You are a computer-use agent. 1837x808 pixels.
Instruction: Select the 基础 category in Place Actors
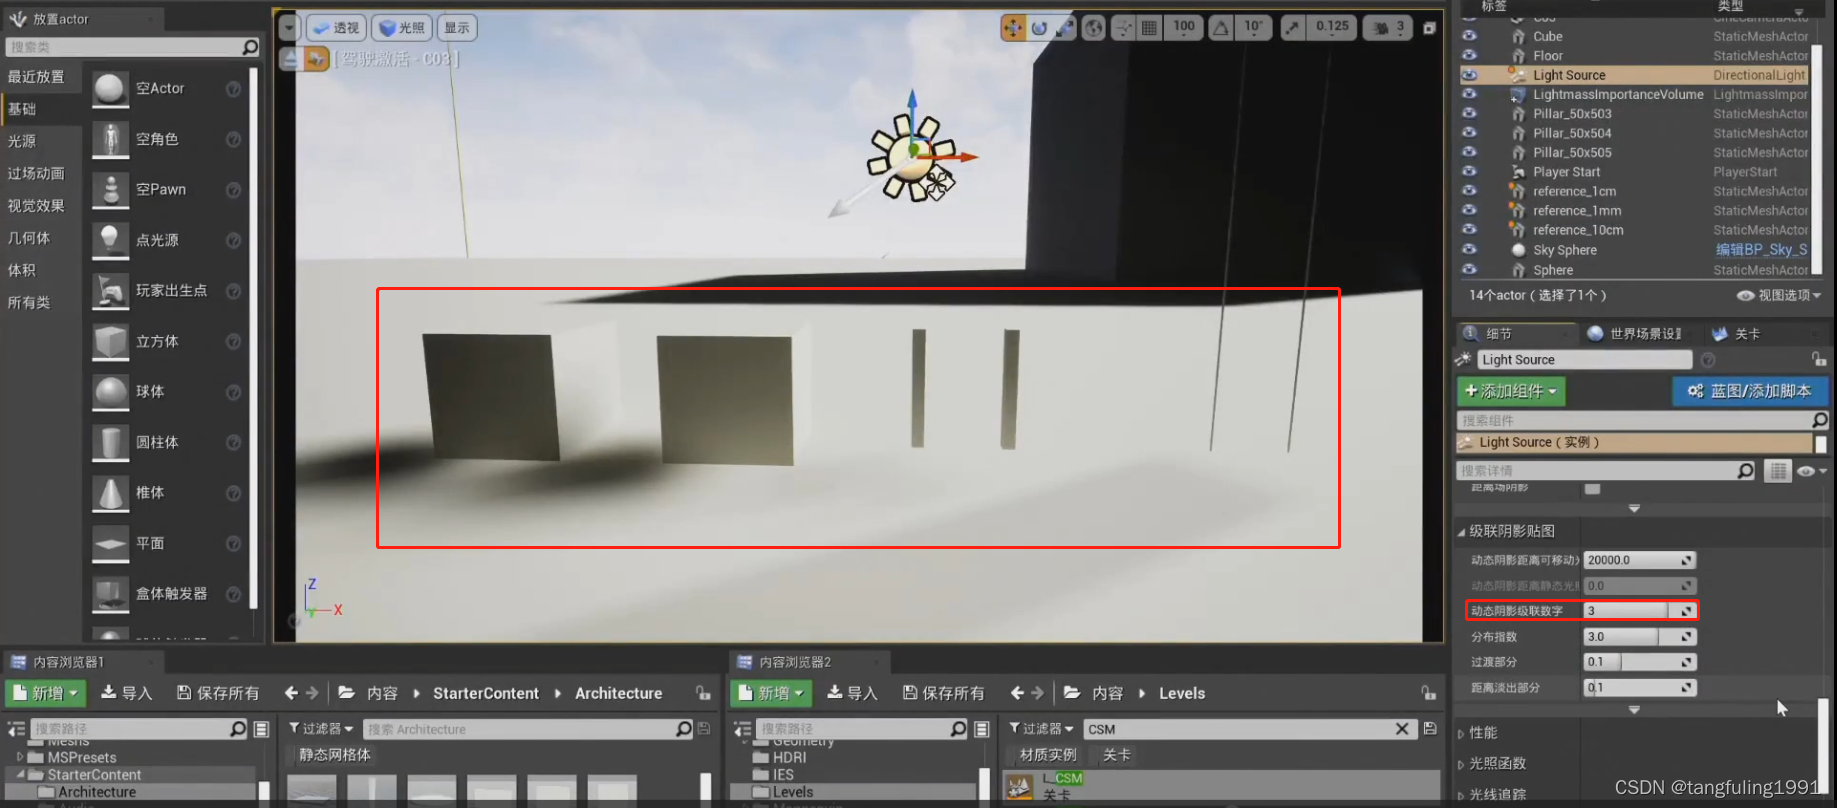(x=22, y=109)
